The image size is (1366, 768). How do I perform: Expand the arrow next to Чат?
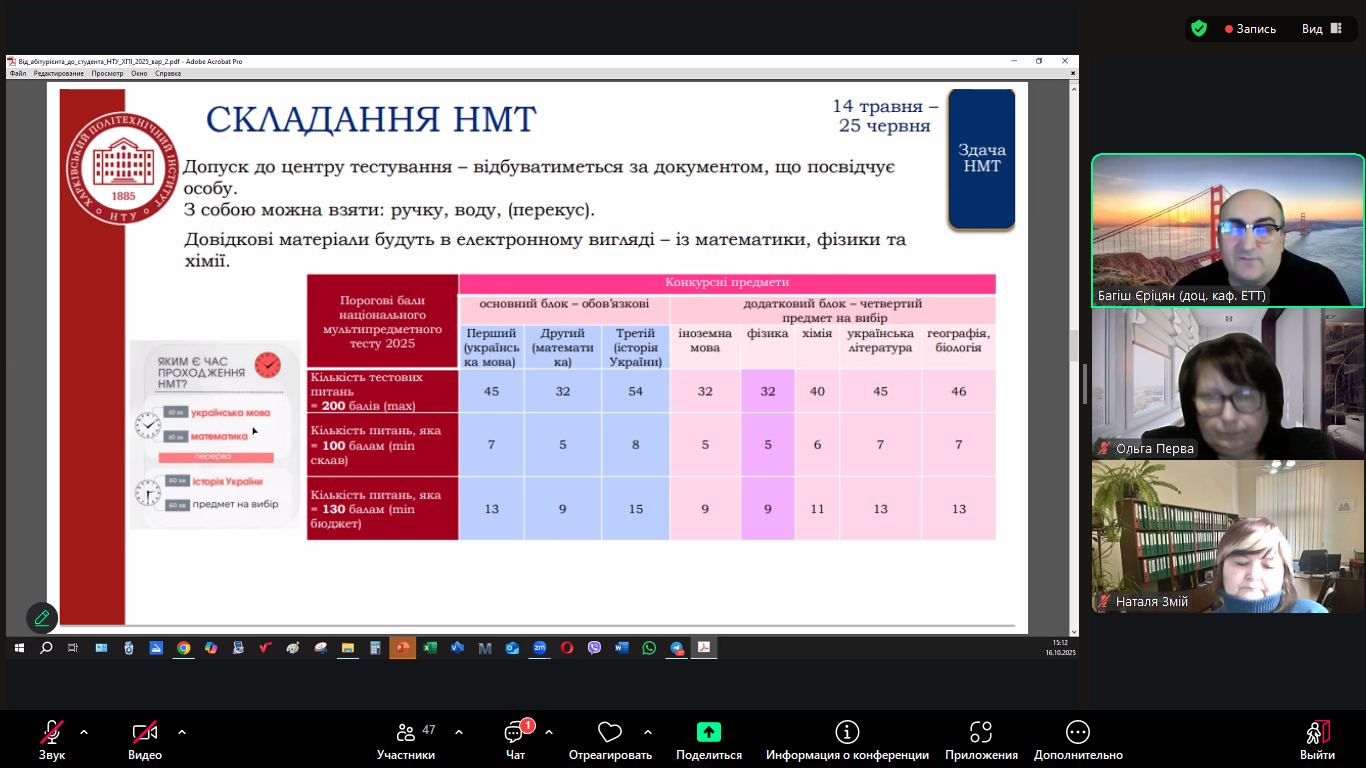(x=549, y=732)
